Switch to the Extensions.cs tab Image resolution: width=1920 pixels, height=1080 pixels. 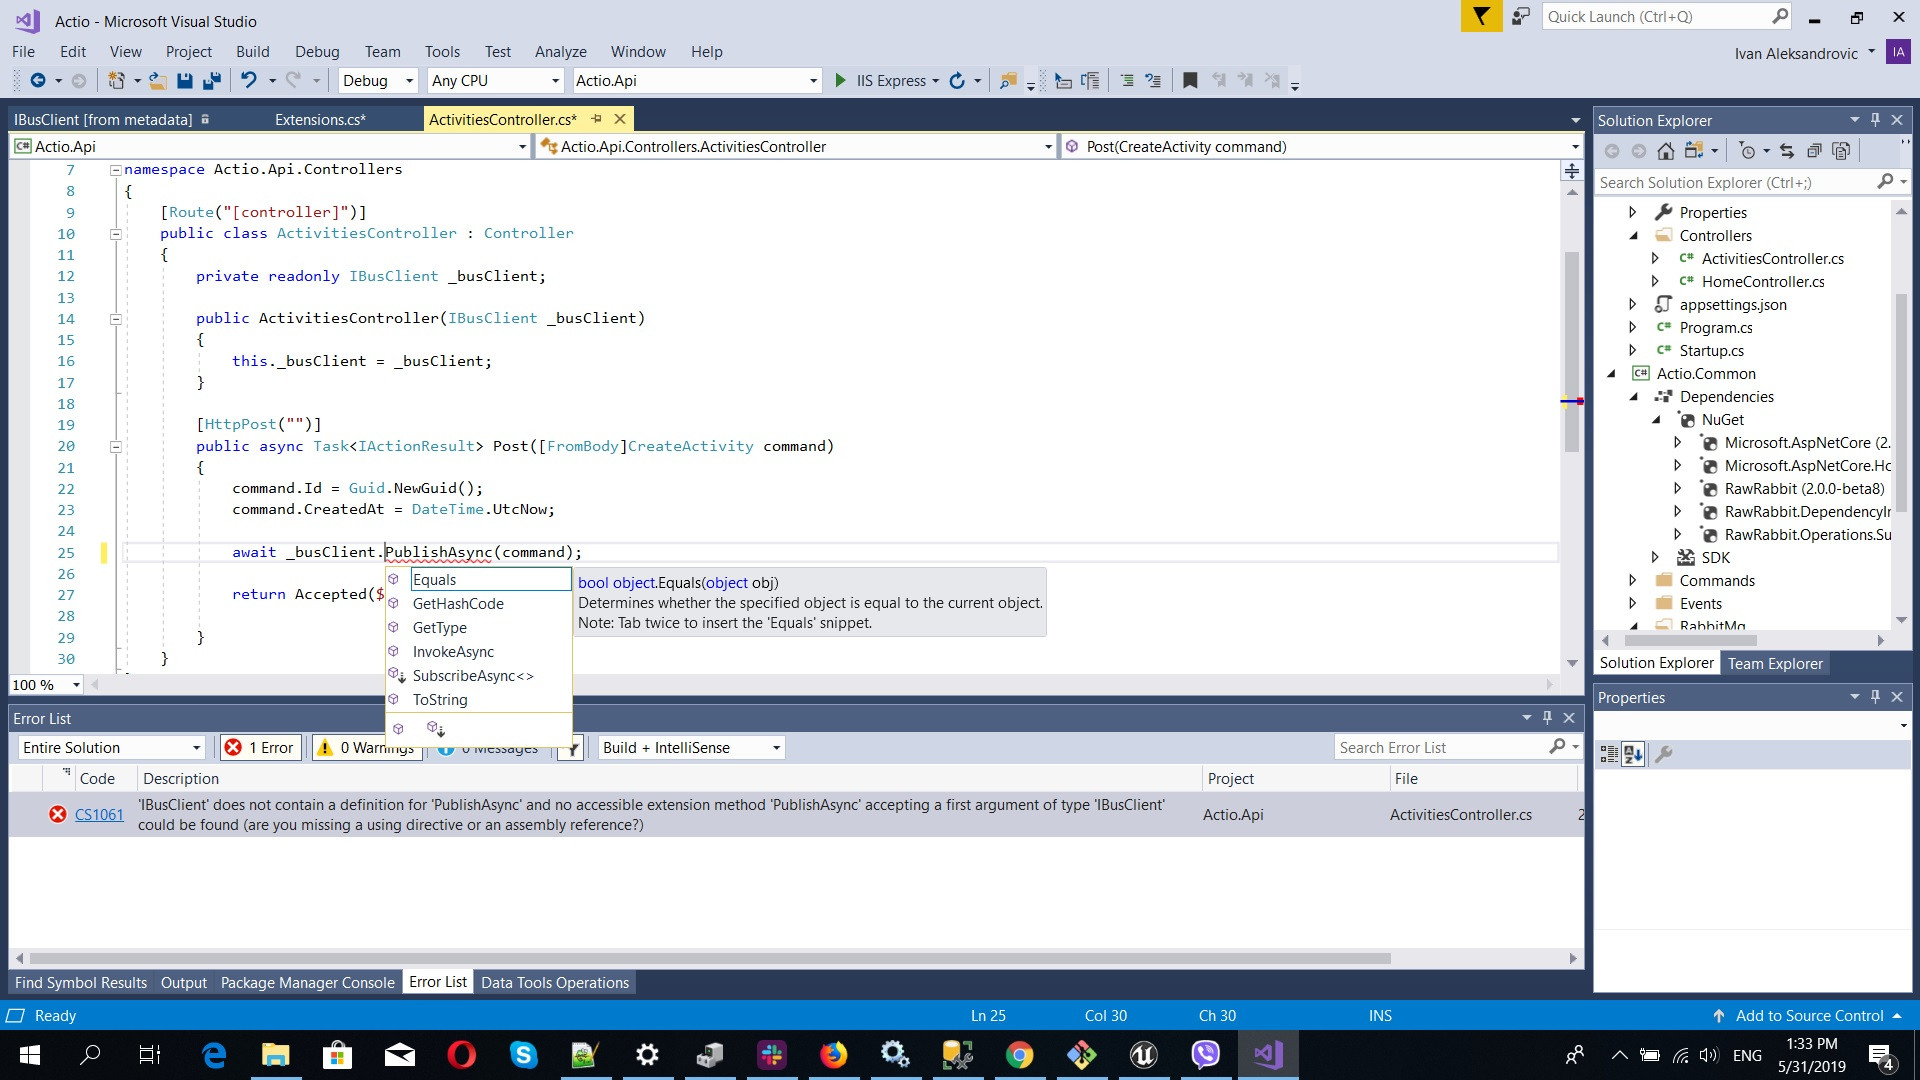point(320,120)
